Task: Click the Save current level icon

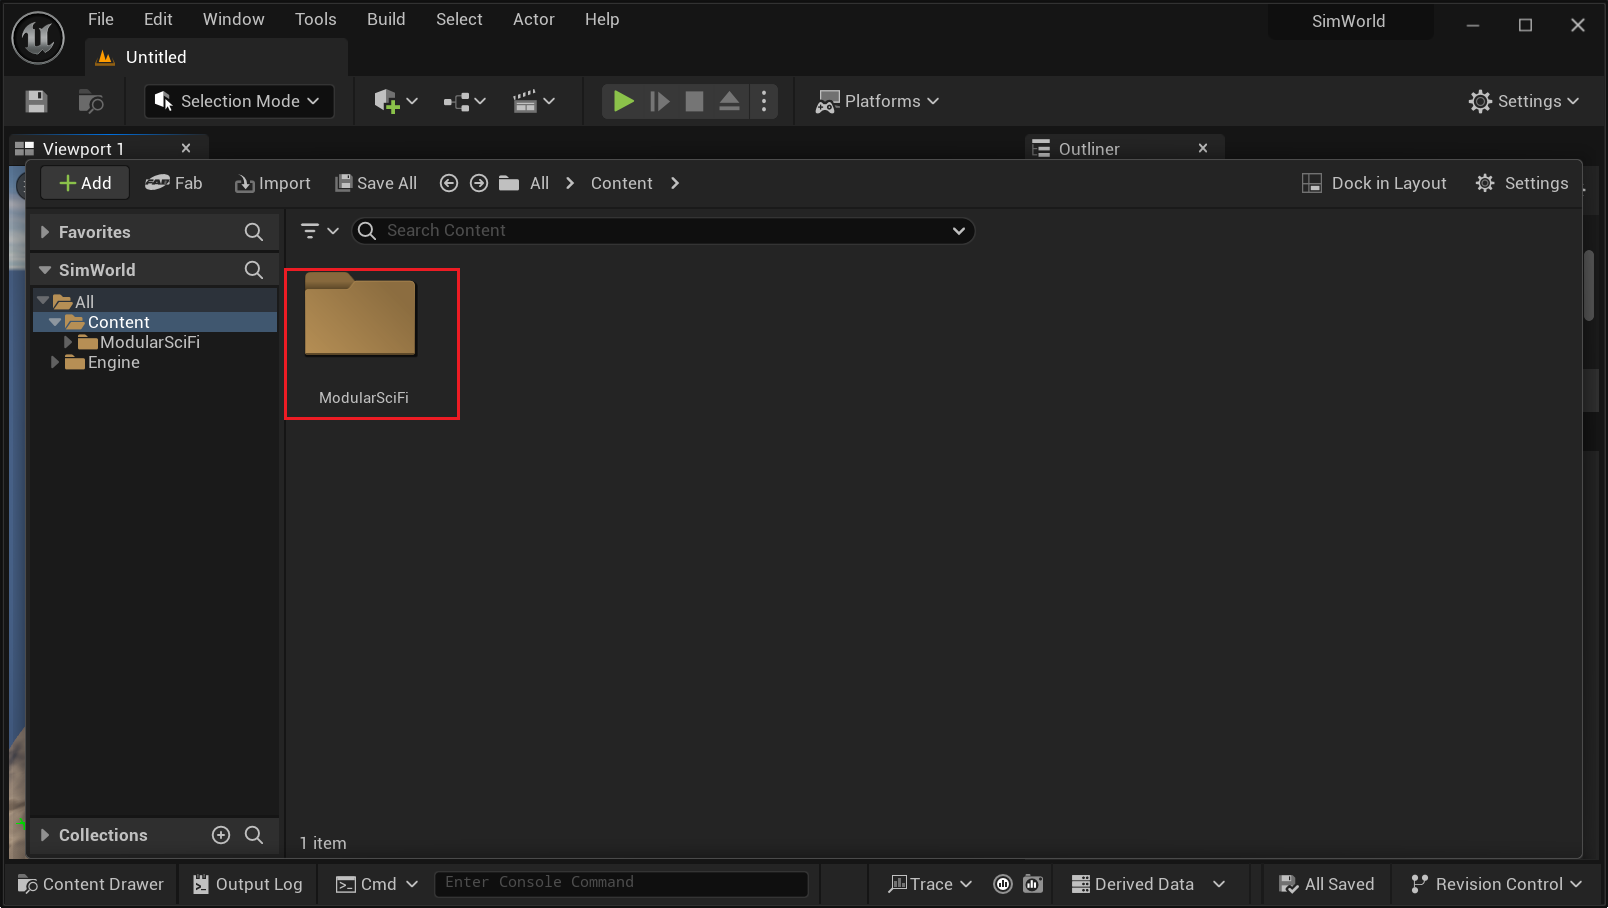Action: coord(37,101)
